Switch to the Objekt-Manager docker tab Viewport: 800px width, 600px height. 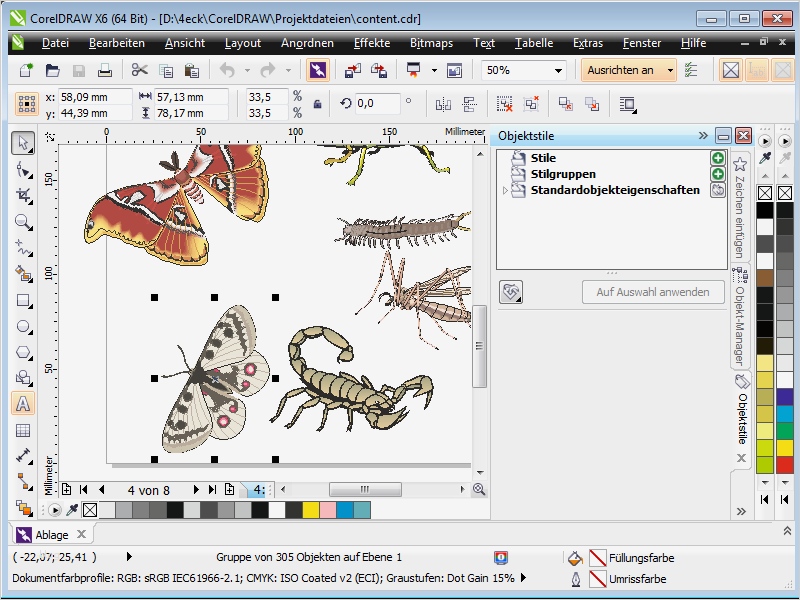(x=740, y=320)
